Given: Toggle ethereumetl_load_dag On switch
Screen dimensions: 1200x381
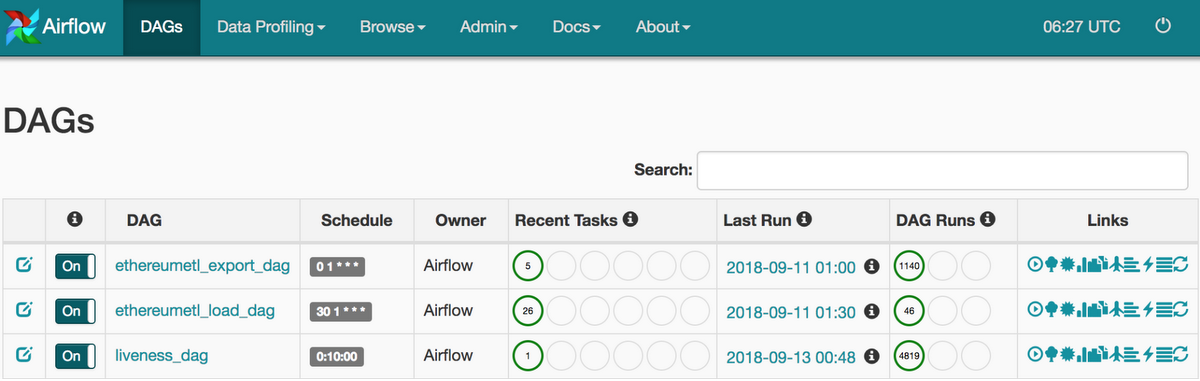Looking at the screenshot, I should pos(75,311).
